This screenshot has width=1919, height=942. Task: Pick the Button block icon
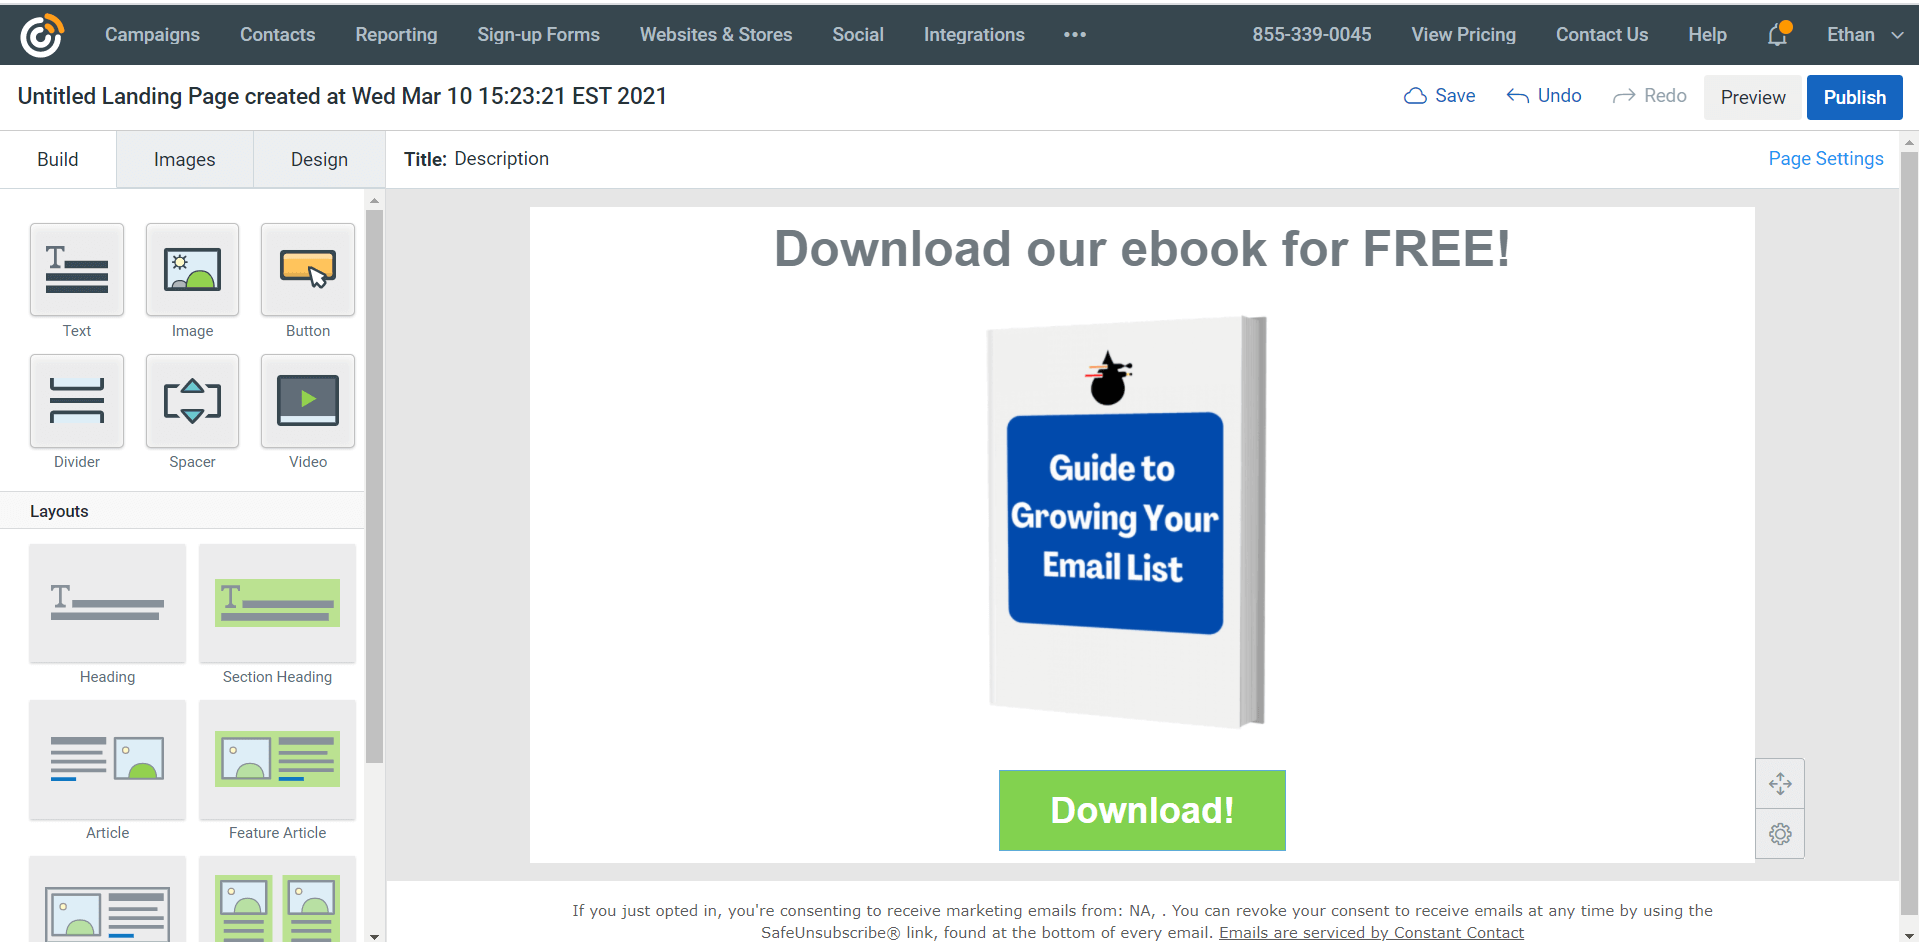(x=308, y=270)
